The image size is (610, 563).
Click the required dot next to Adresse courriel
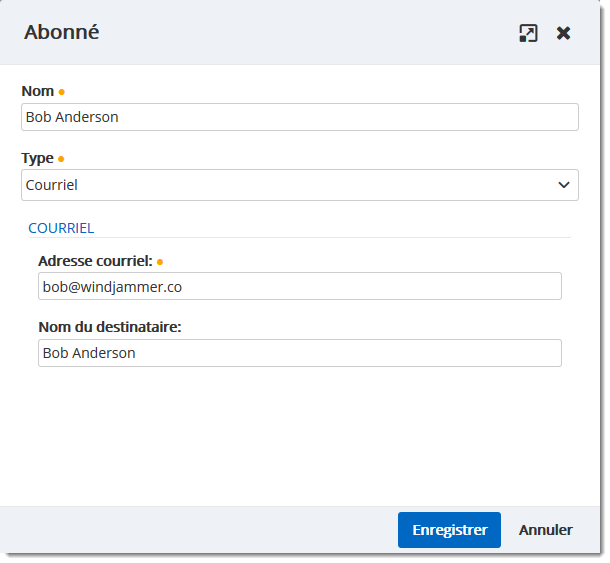coord(160,262)
